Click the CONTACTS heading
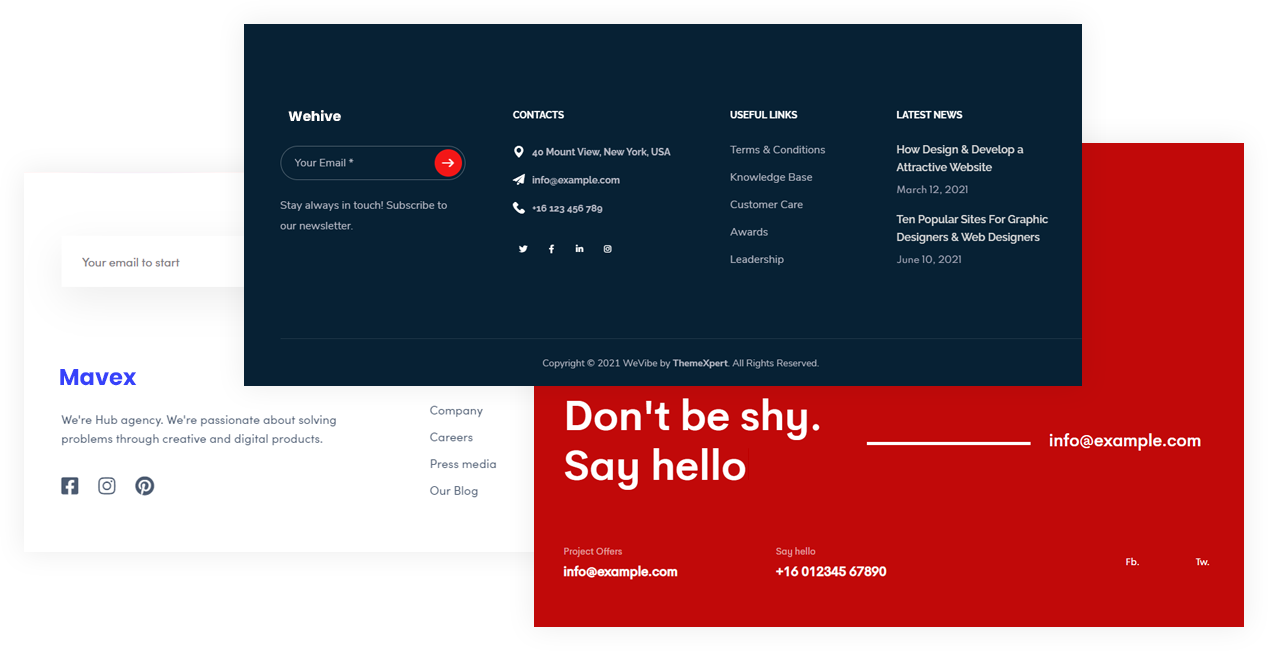Viewport: 1268px width, 651px height. pos(538,115)
